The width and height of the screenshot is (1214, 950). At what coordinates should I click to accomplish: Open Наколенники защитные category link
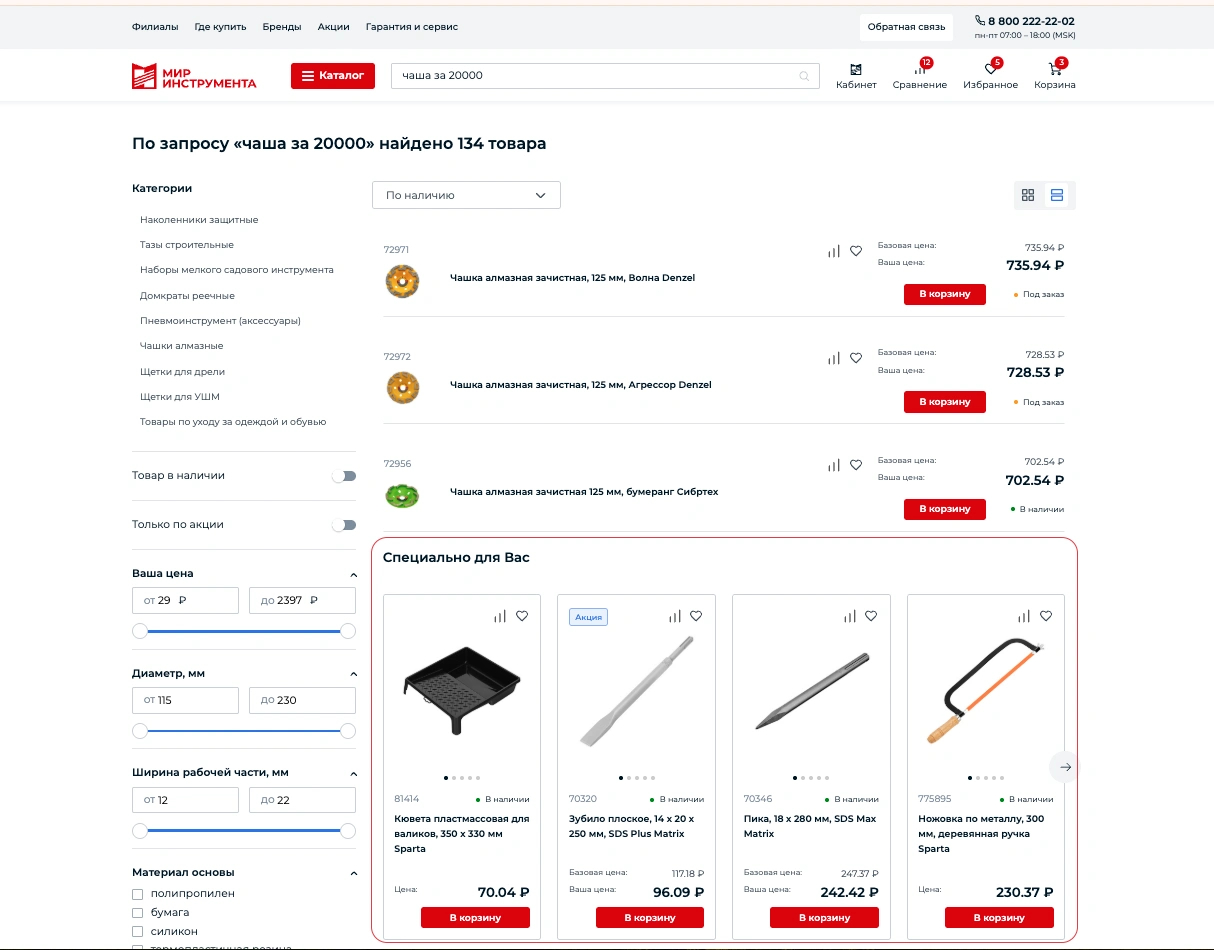199,219
